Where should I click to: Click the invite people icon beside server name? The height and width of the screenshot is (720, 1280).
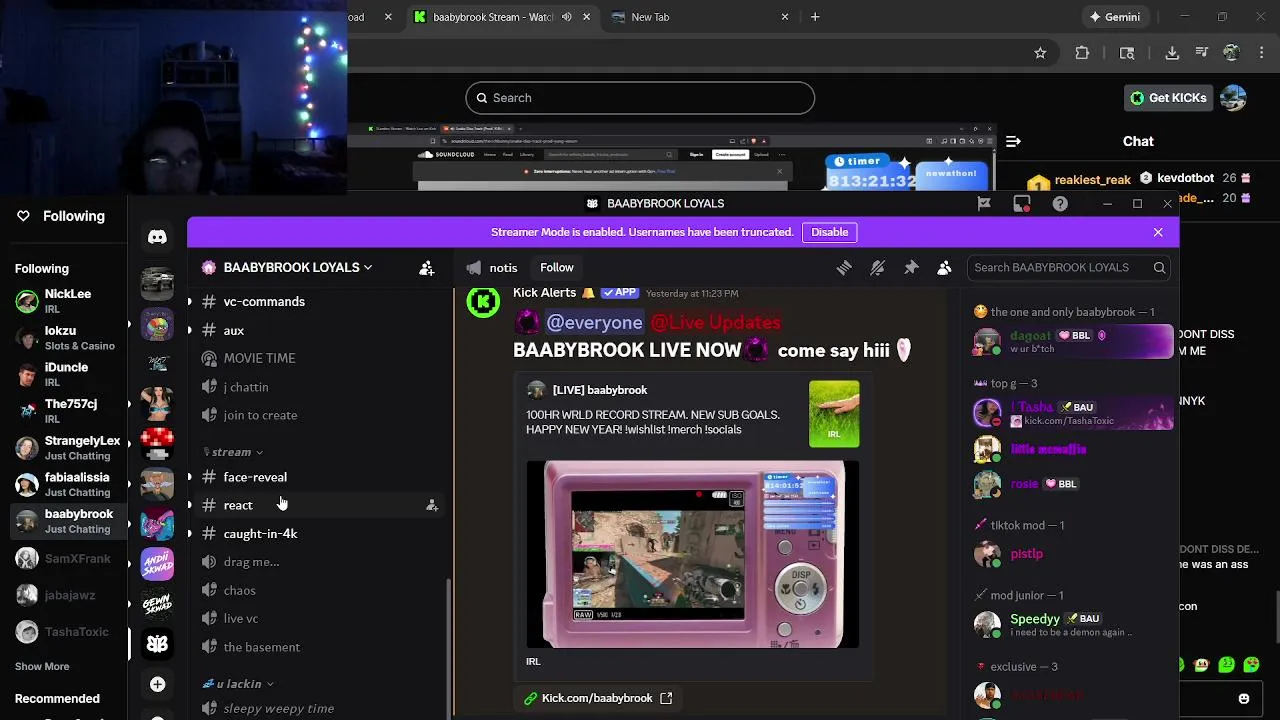point(427,268)
